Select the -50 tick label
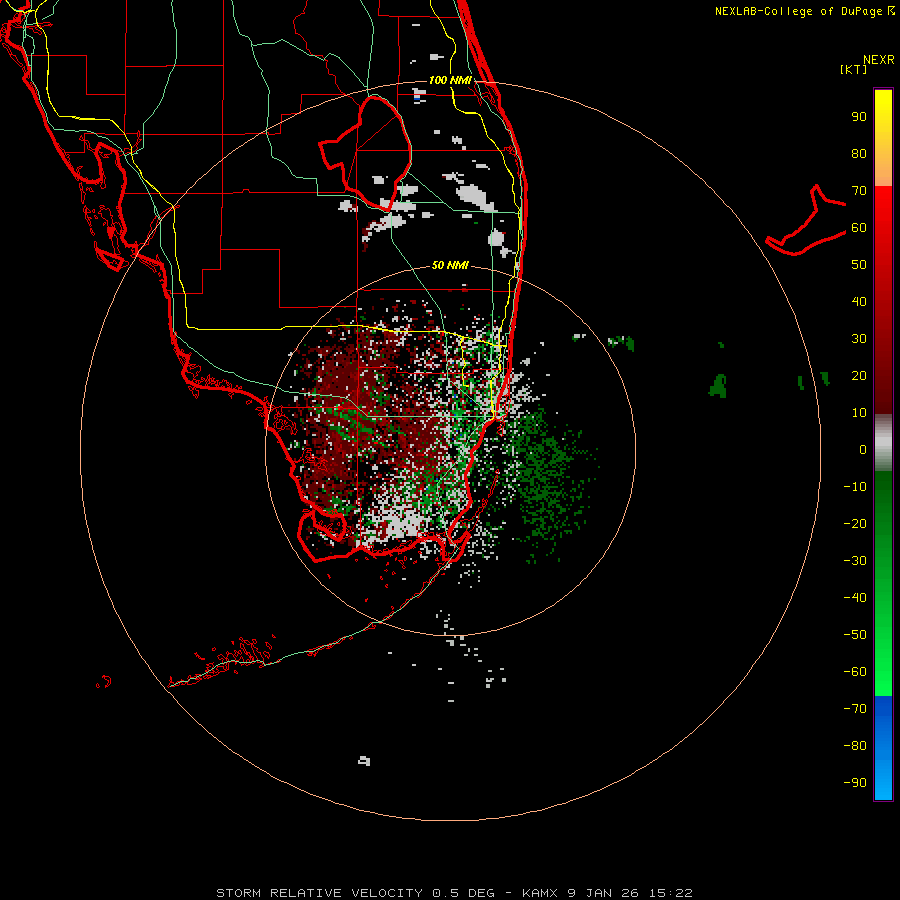This screenshot has height=900, width=900. tap(855, 635)
